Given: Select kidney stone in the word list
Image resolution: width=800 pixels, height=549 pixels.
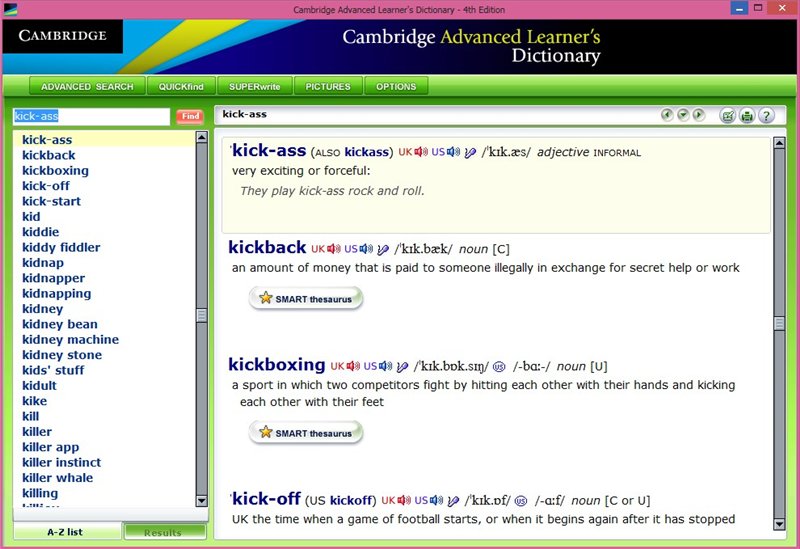Looking at the screenshot, I should 62,355.
